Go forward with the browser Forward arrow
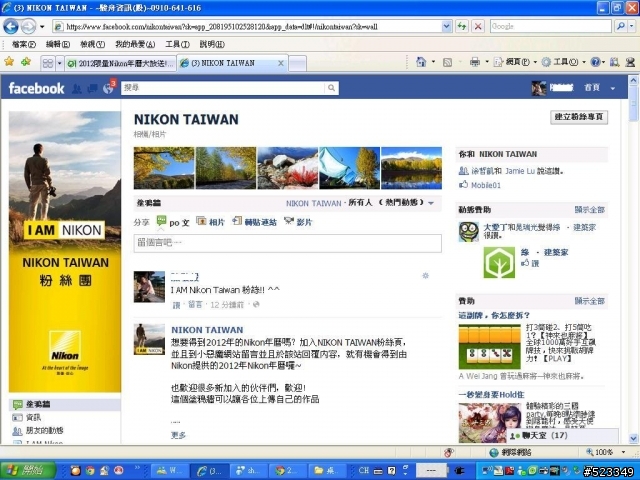Image resolution: width=640 pixels, height=480 pixels. 28,27
